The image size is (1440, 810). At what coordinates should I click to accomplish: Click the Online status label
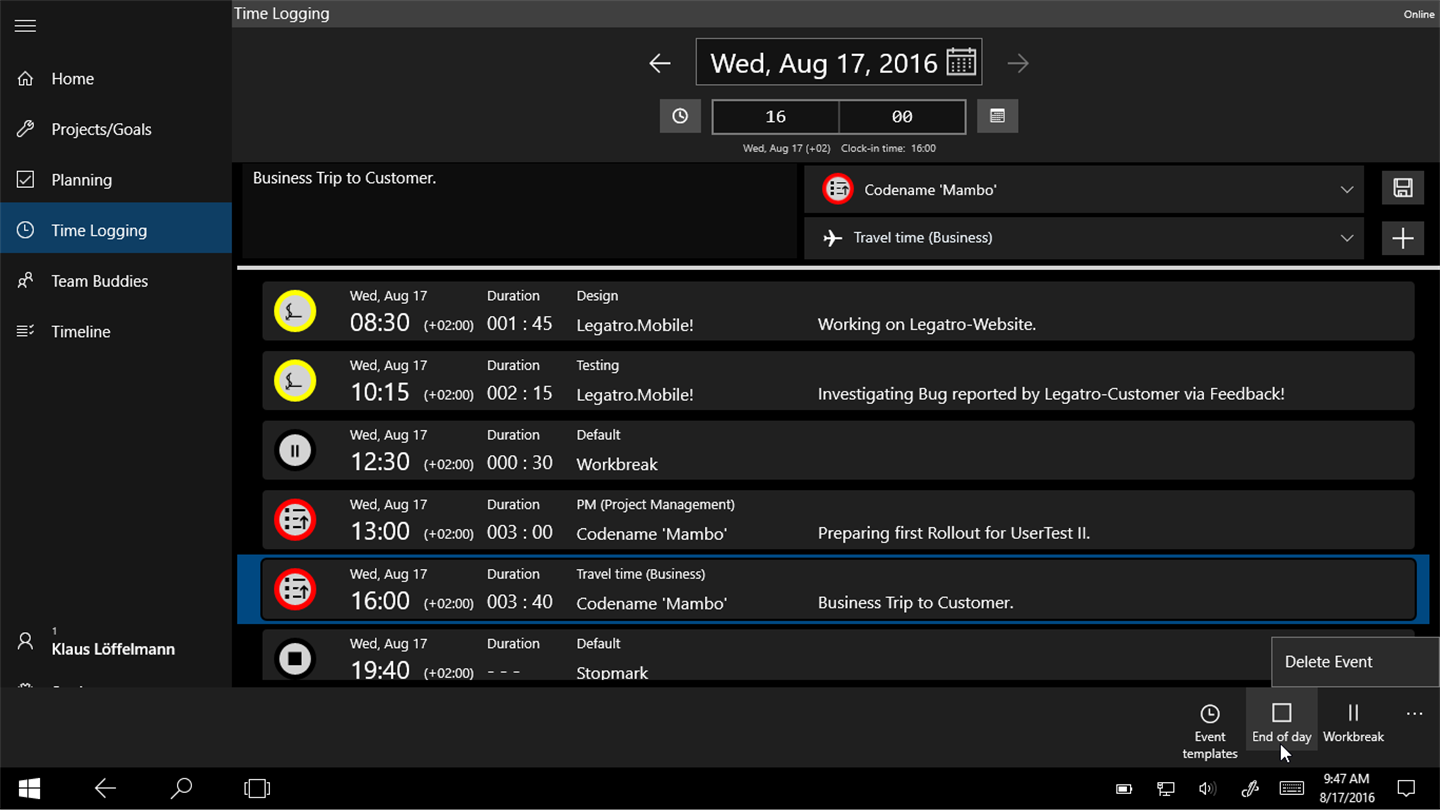click(x=1418, y=14)
